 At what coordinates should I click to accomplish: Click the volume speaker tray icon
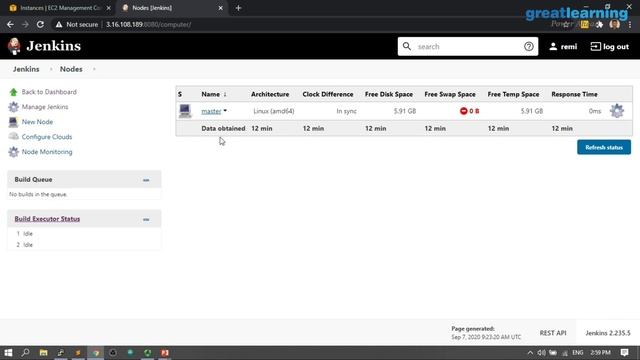tap(541, 353)
